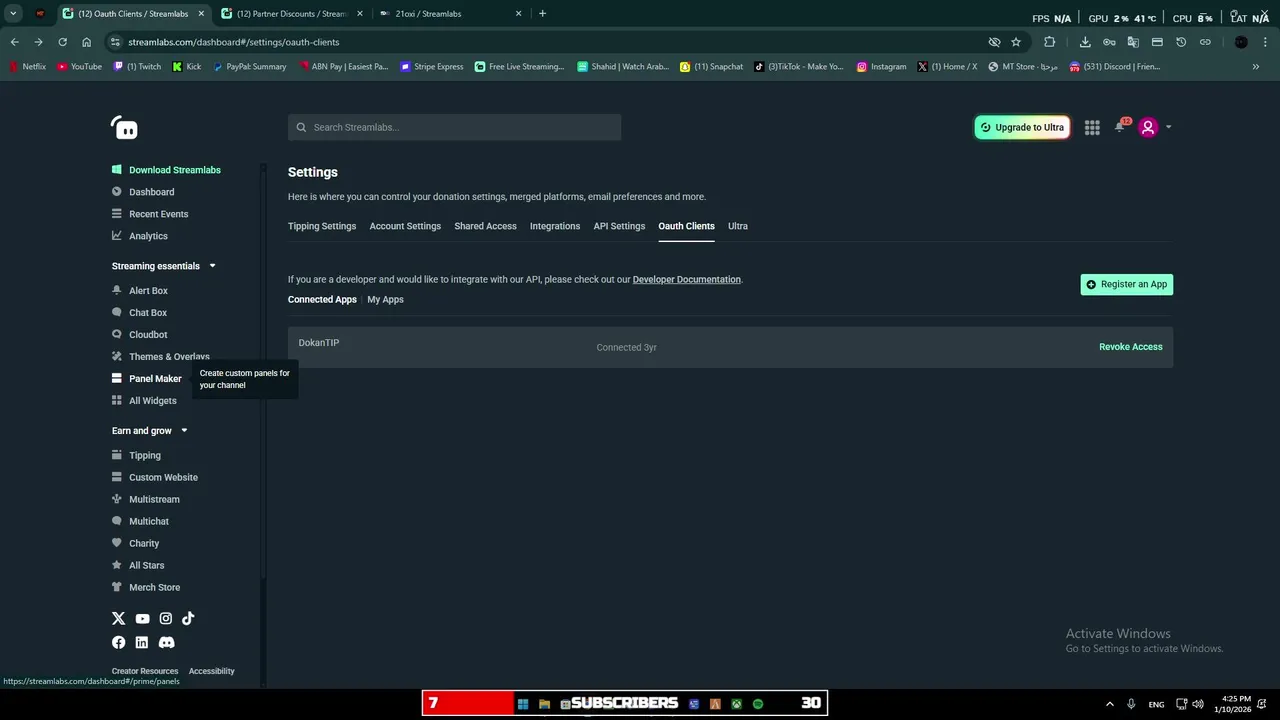Open the Ultra settings tab
The width and height of the screenshot is (1280, 720).
pyautogui.click(x=738, y=226)
